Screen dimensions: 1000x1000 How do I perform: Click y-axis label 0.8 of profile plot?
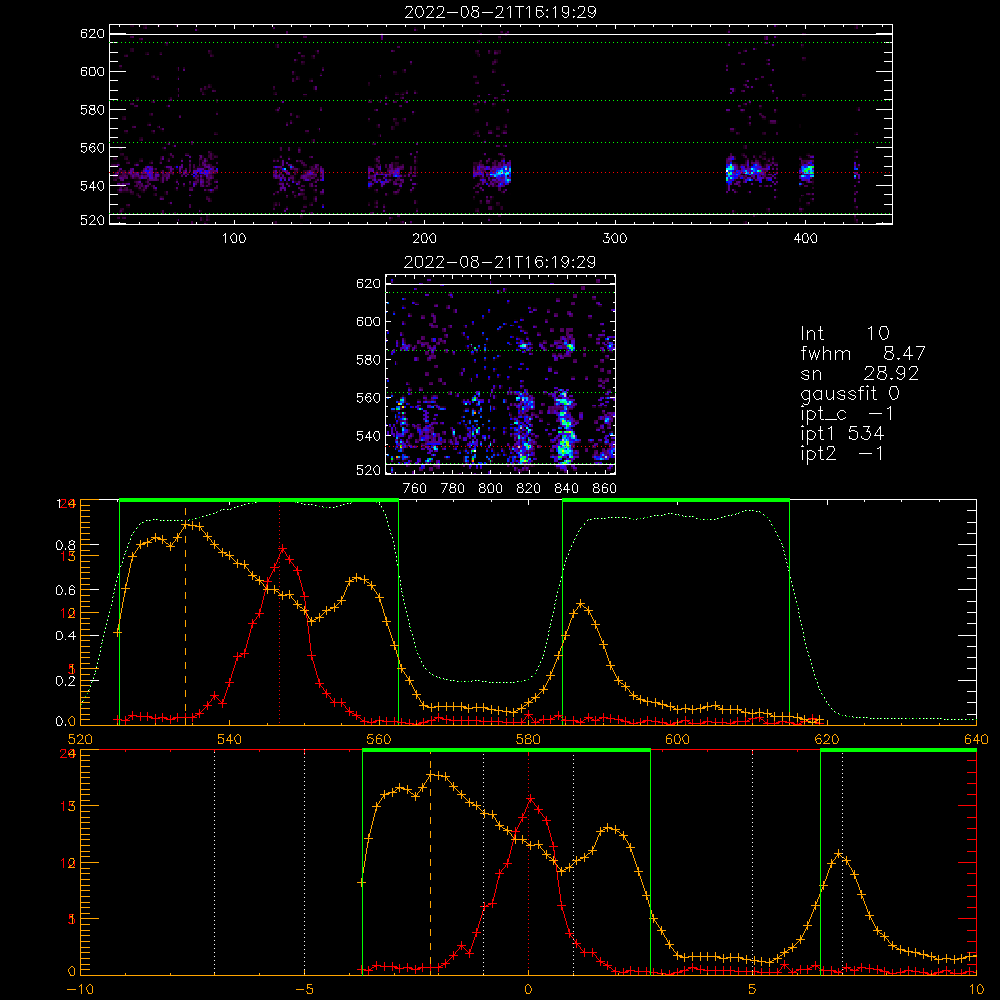65,545
